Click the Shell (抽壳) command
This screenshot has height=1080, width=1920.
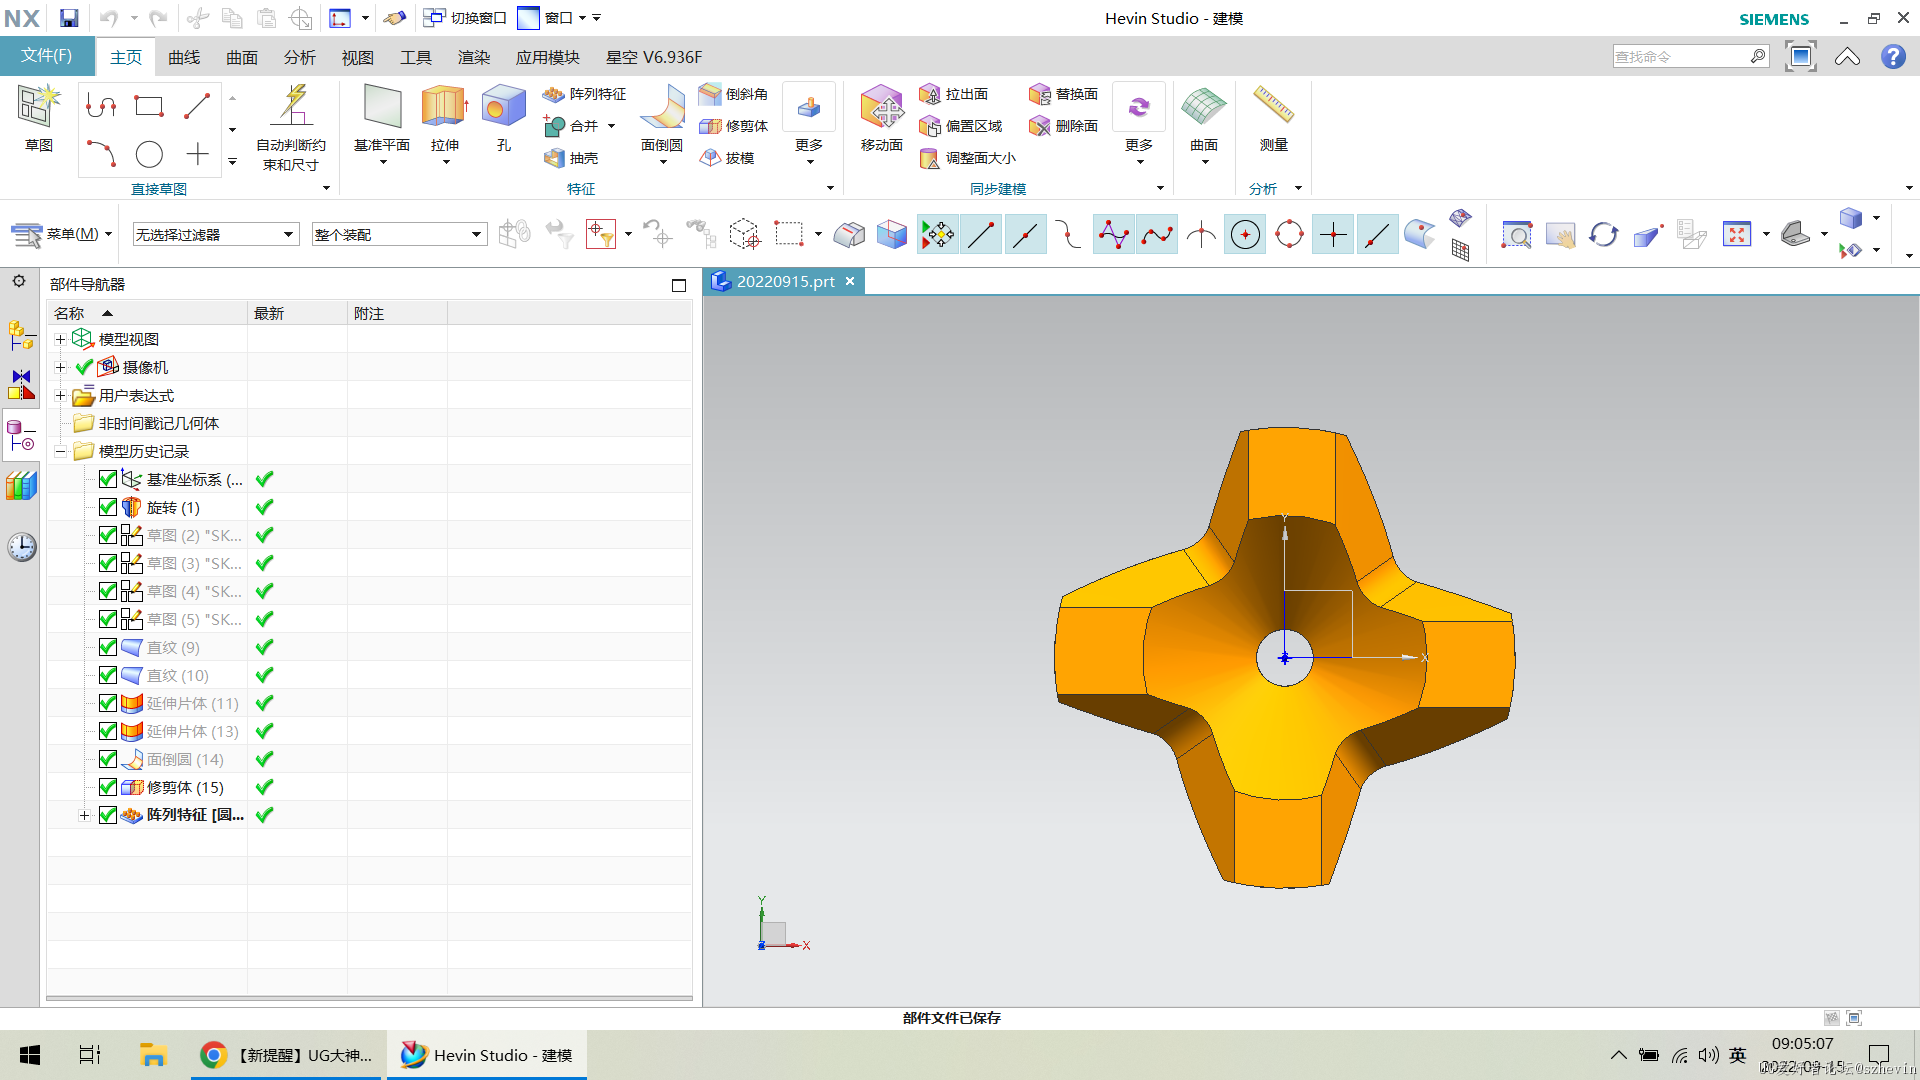point(570,158)
